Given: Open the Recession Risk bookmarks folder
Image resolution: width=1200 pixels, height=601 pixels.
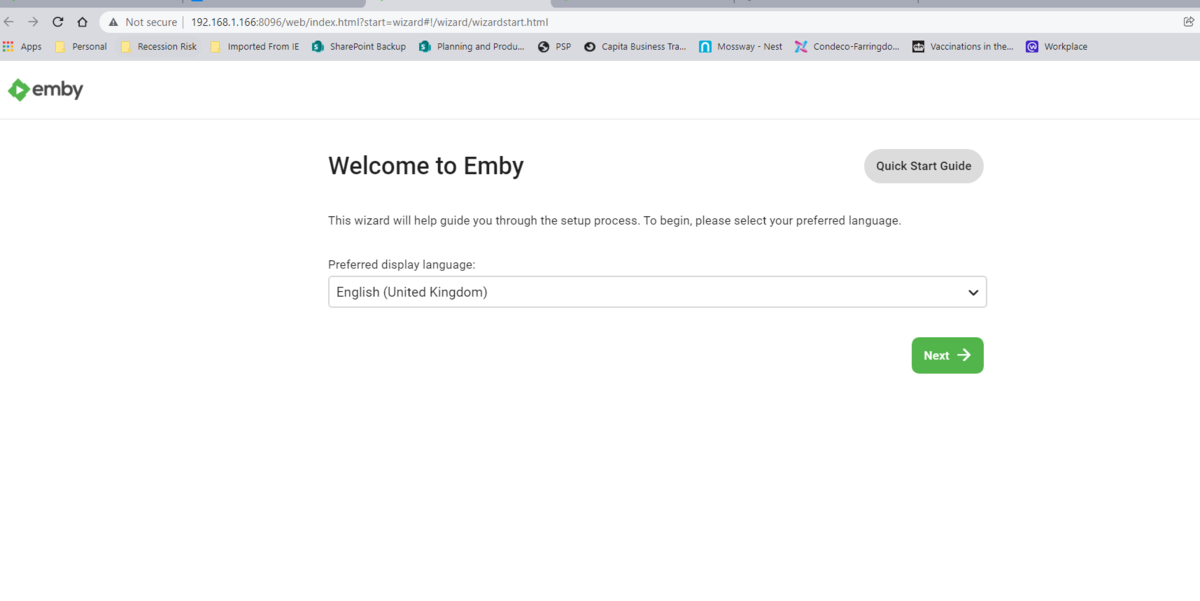Looking at the screenshot, I should [158, 47].
